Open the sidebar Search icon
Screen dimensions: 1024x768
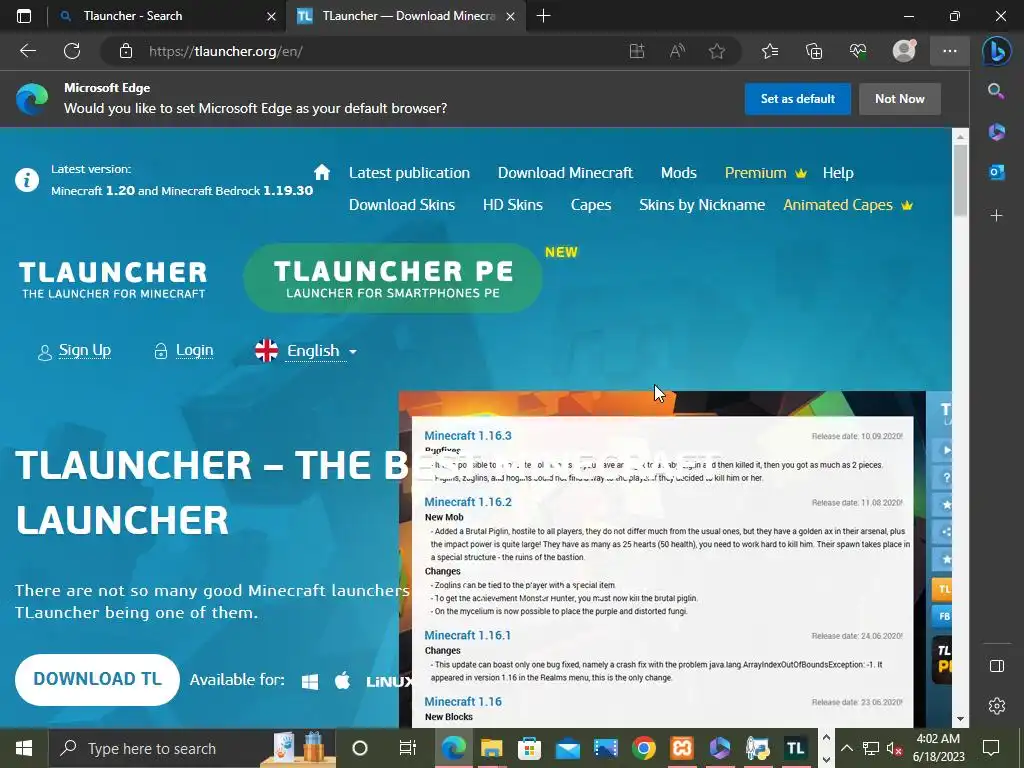point(997,91)
